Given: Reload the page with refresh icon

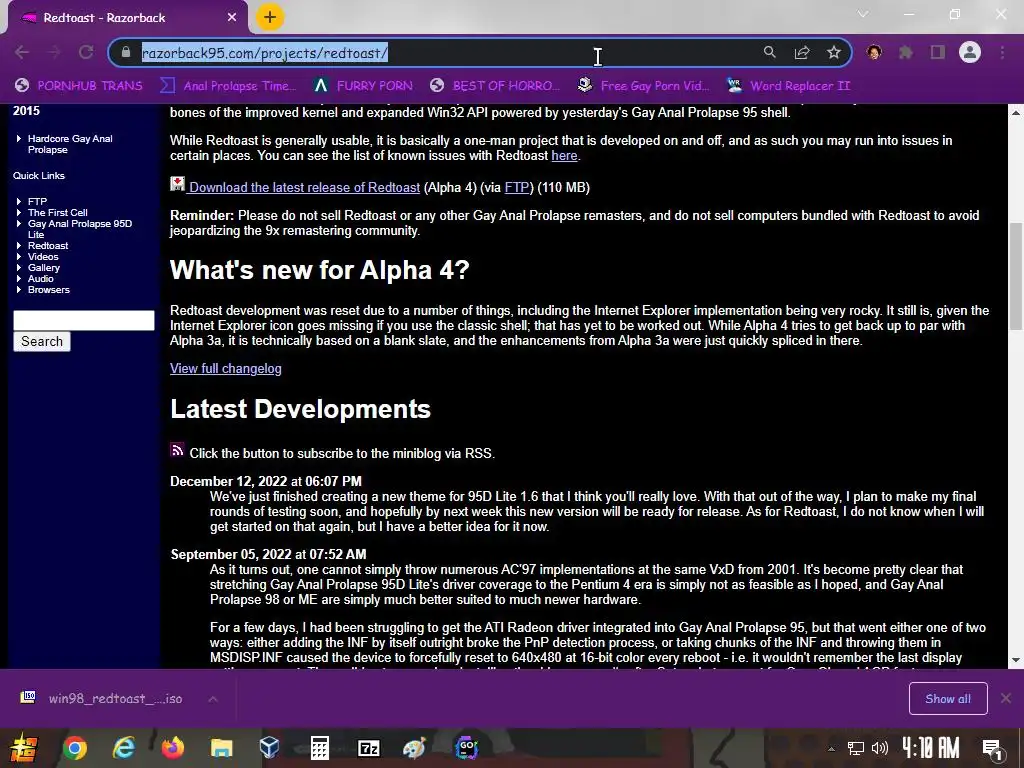Looking at the screenshot, I should 86,52.
